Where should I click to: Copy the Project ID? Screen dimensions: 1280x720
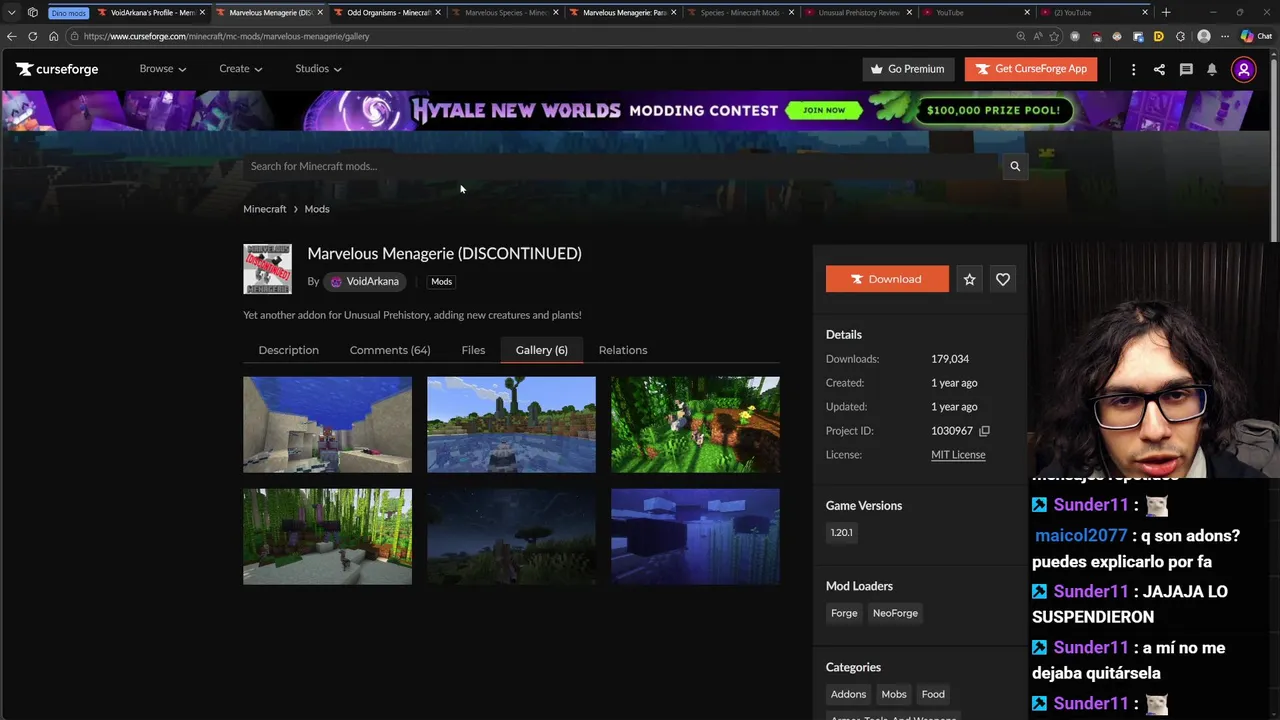click(x=984, y=431)
